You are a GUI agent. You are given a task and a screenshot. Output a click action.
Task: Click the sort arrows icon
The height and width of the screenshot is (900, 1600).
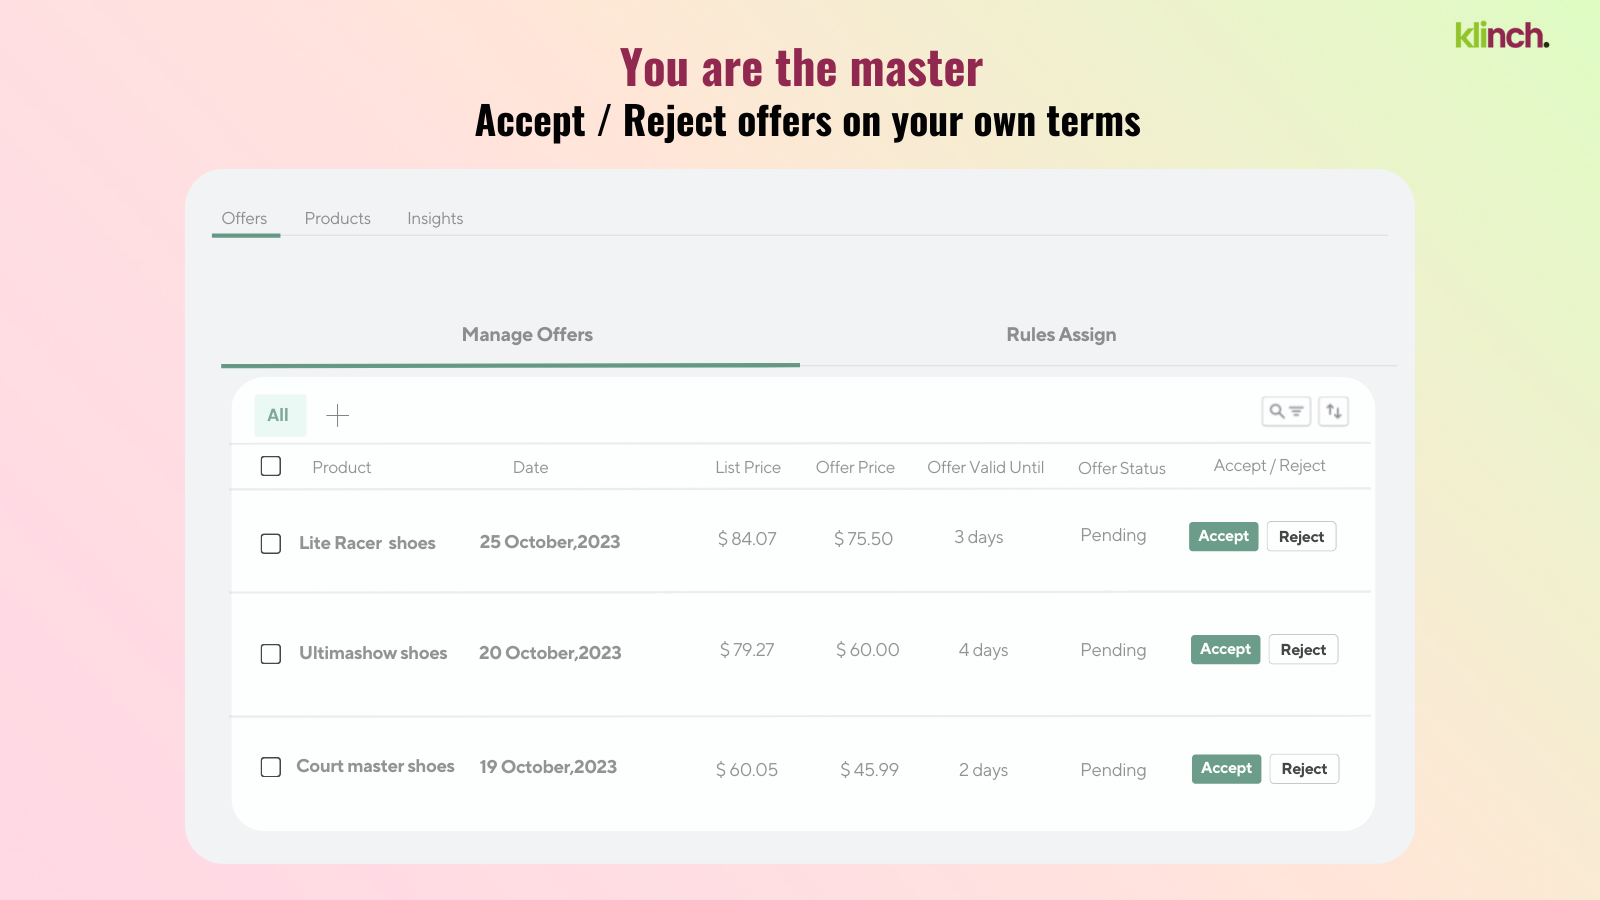pyautogui.click(x=1333, y=411)
